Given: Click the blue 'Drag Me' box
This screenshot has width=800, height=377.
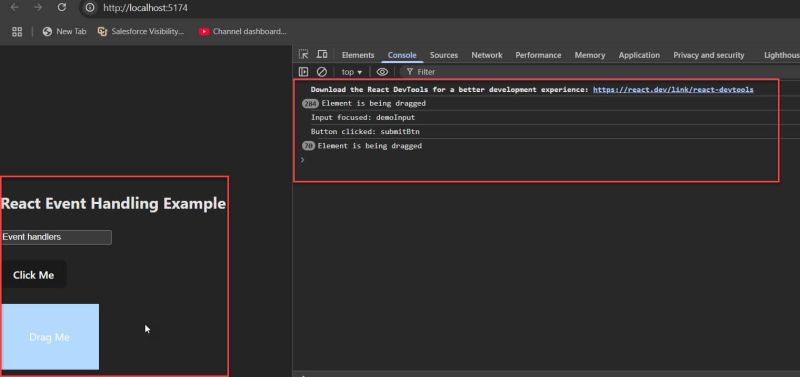Looking at the screenshot, I should 50,337.
